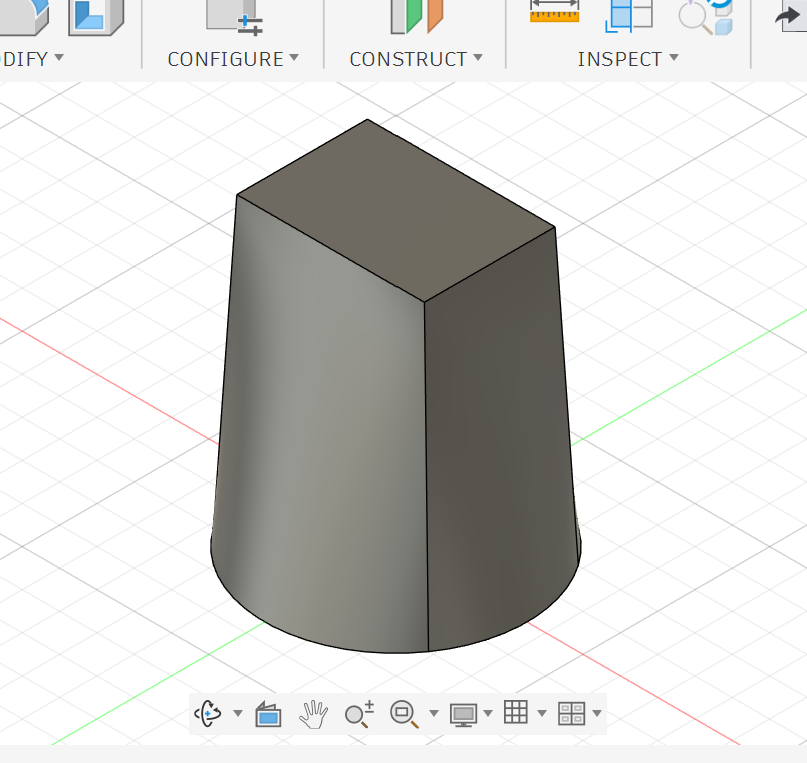Expand the Zoom Window dropdown arrow

tap(434, 713)
